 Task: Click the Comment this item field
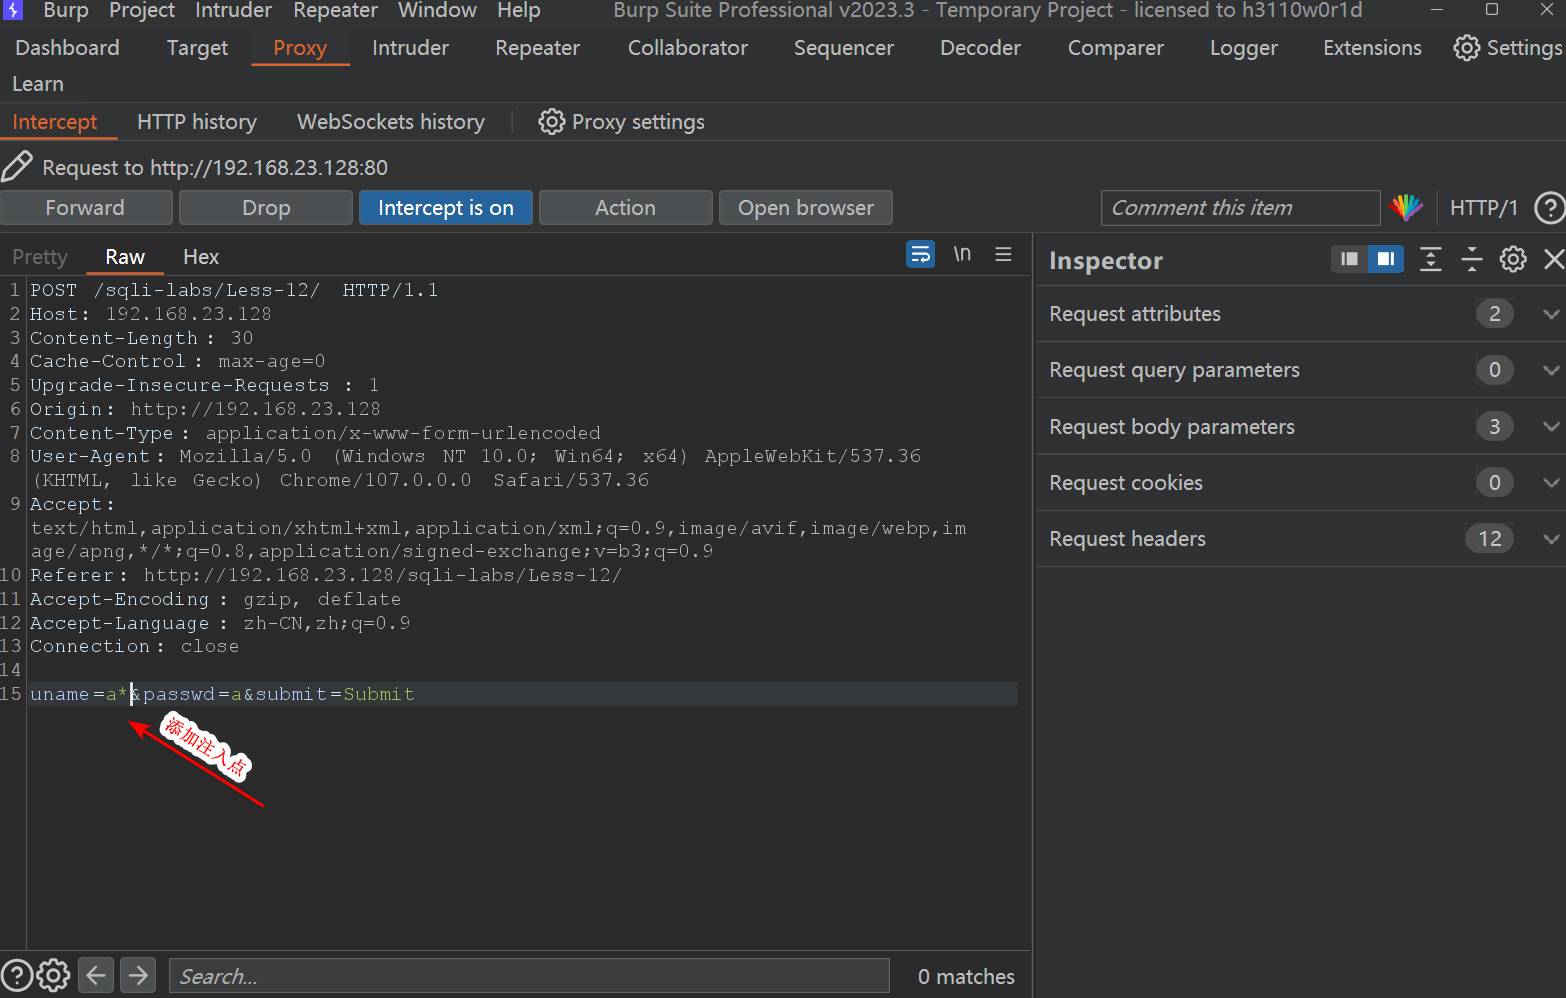click(1239, 208)
